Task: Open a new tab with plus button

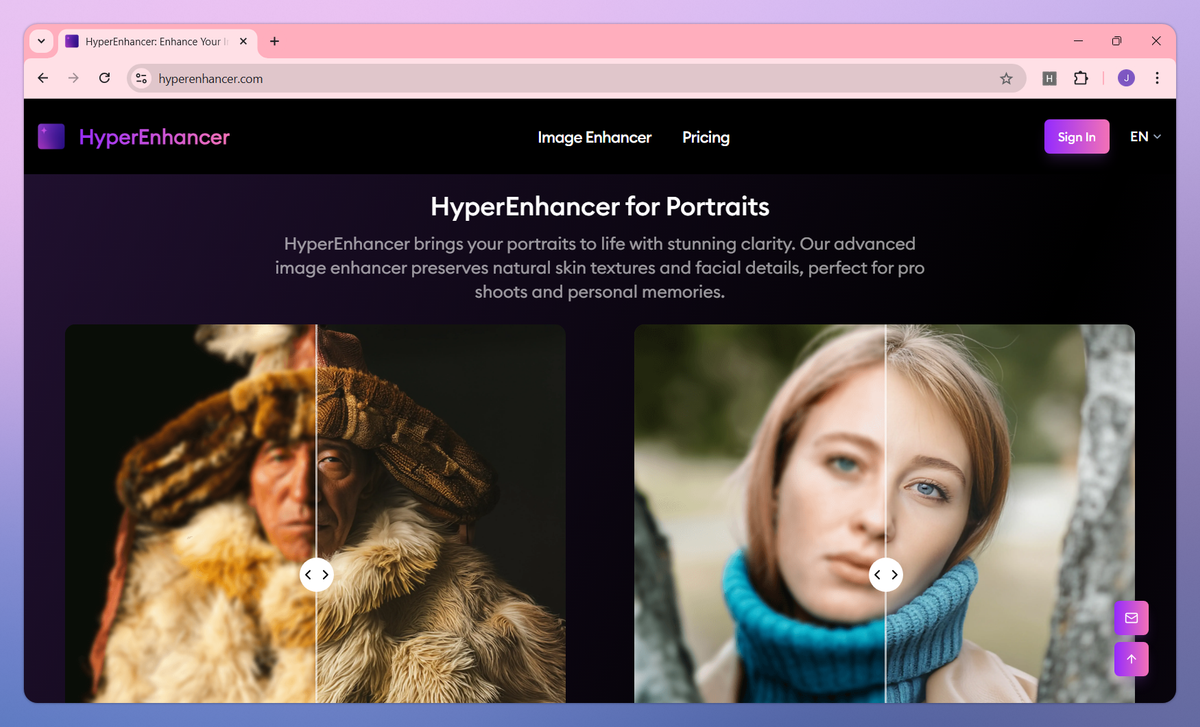Action: (x=274, y=41)
